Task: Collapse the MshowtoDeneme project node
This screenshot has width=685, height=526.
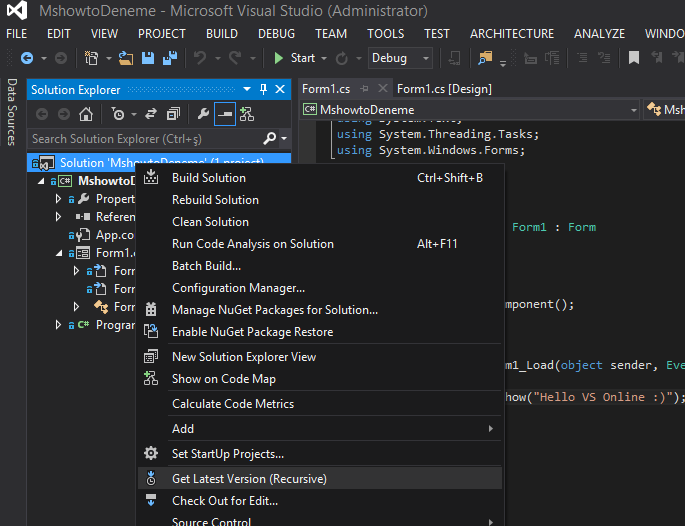Action: click(41, 180)
